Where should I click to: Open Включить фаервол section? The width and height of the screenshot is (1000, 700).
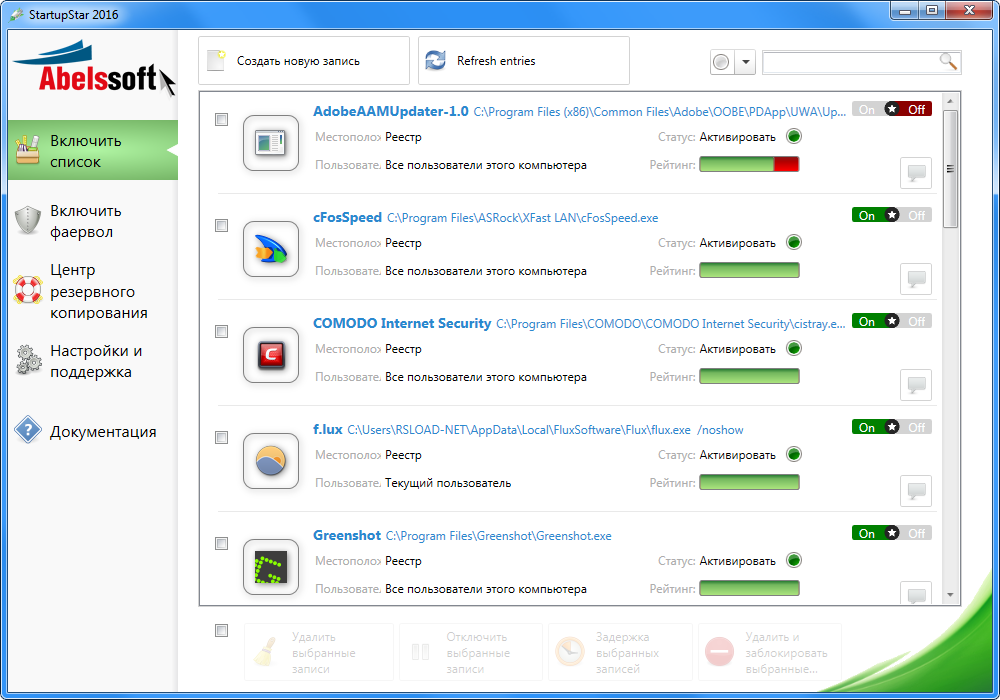[x=93, y=221]
